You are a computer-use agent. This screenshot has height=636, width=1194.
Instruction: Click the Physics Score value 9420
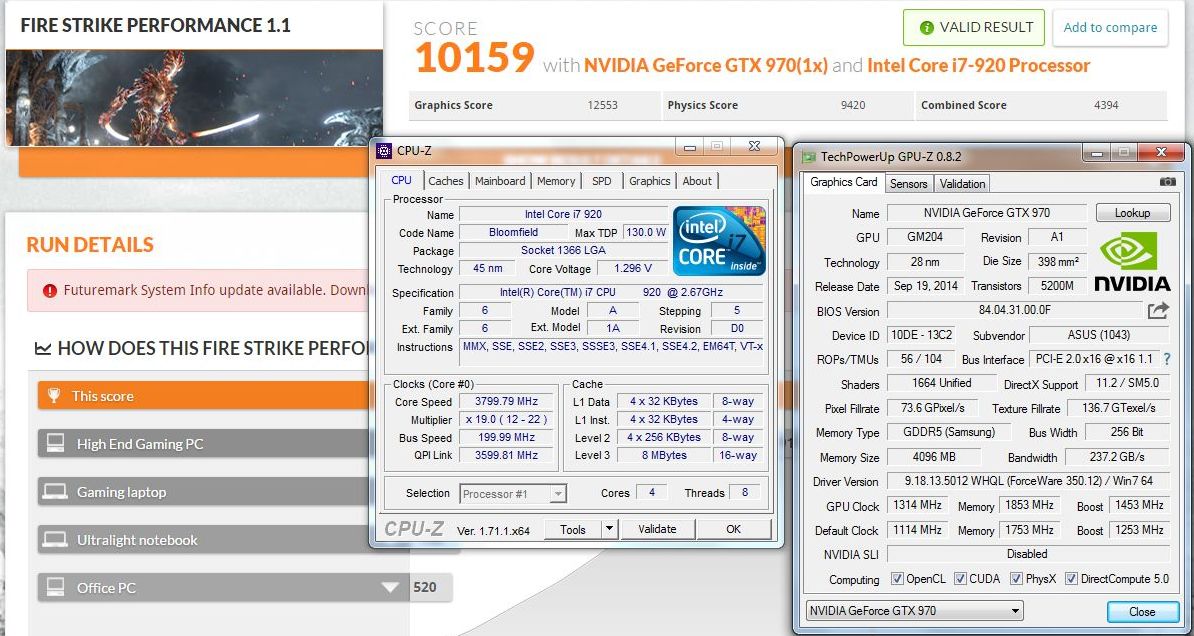(853, 105)
